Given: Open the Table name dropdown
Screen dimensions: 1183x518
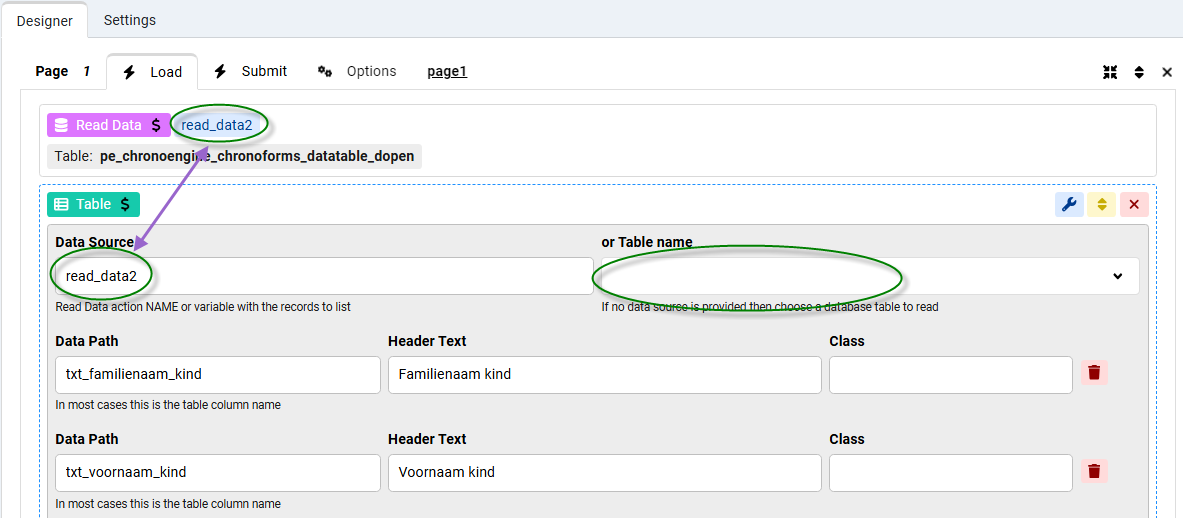Looking at the screenshot, I should pyautogui.click(x=870, y=276).
